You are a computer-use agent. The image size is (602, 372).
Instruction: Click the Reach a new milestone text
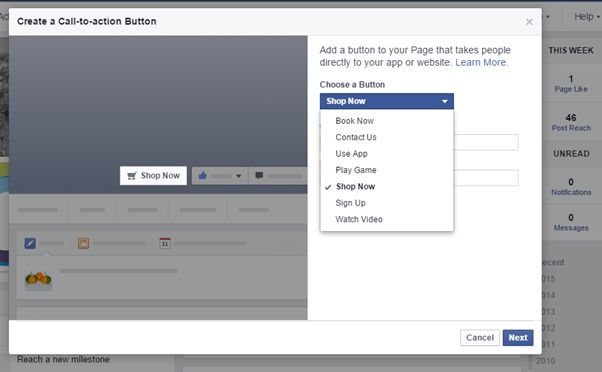point(63,359)
